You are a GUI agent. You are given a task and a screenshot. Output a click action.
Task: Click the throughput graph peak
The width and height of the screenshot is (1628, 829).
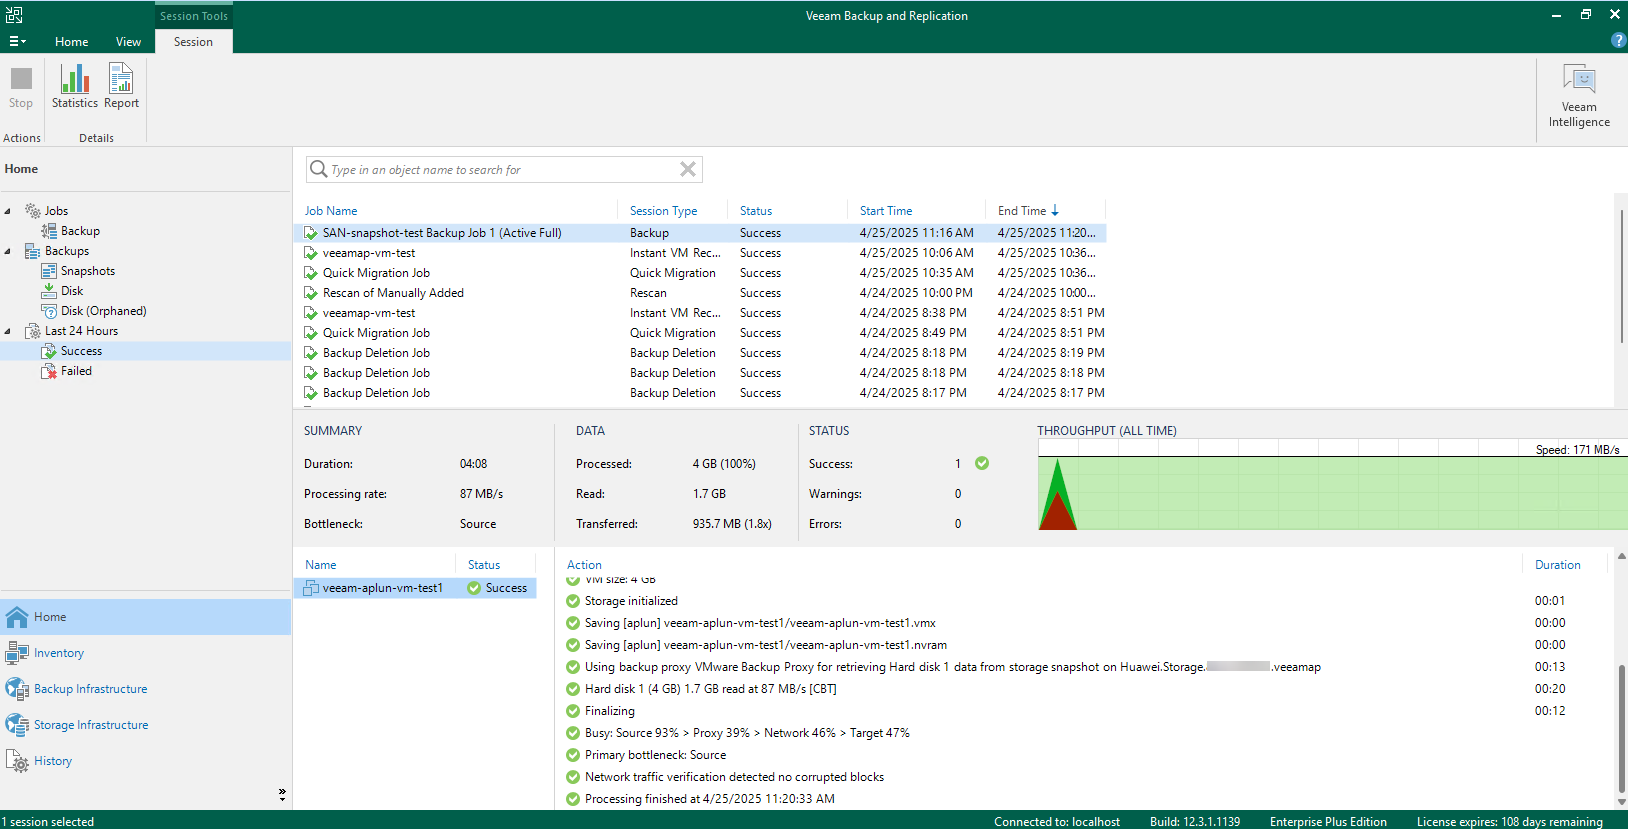point(1057,461)
